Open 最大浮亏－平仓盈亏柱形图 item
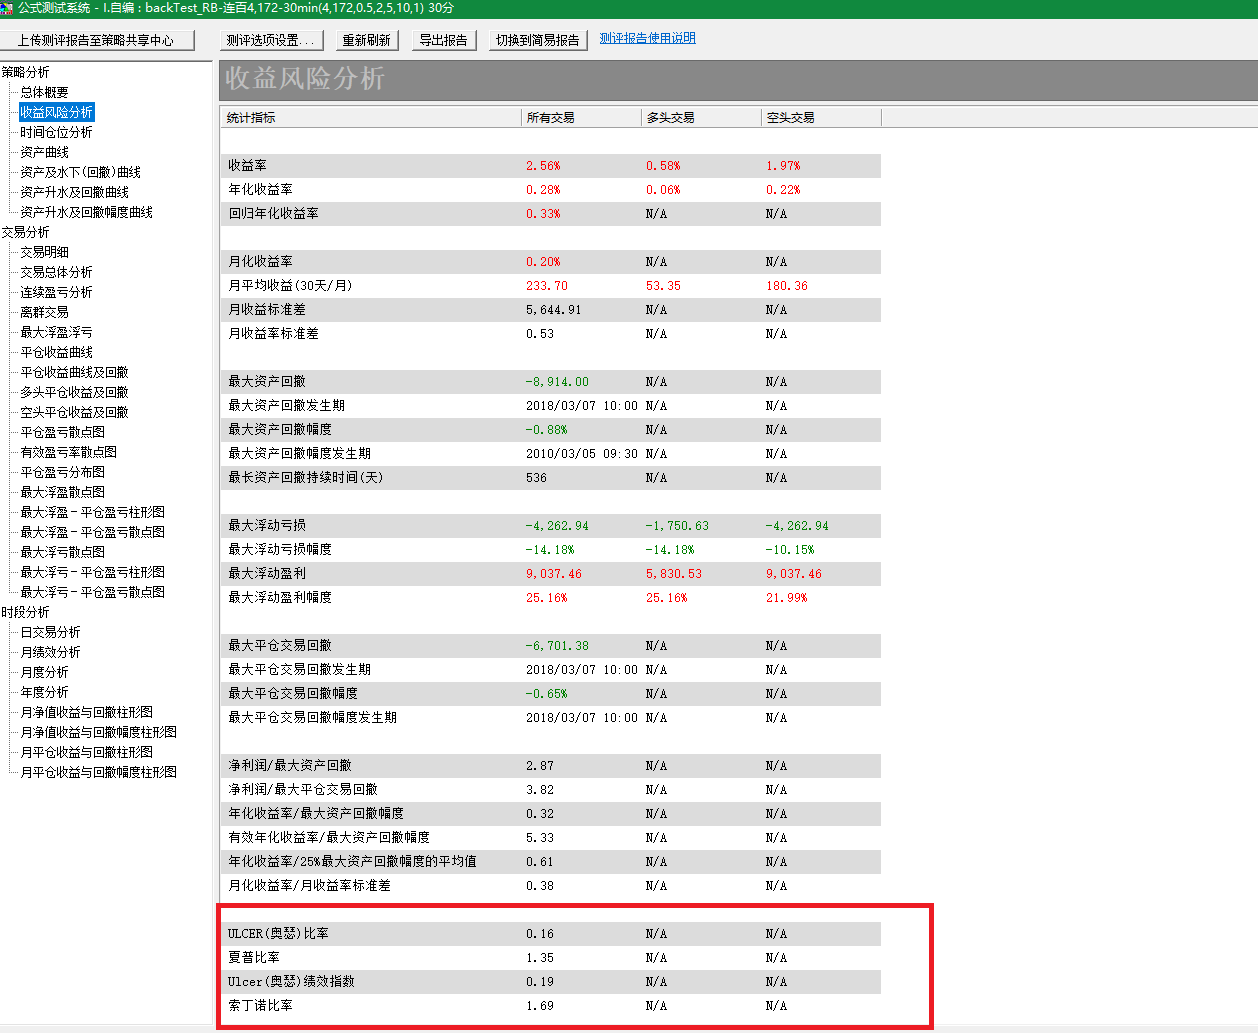This screenshot has width=1258, height=1033. (x=92, y=572)
